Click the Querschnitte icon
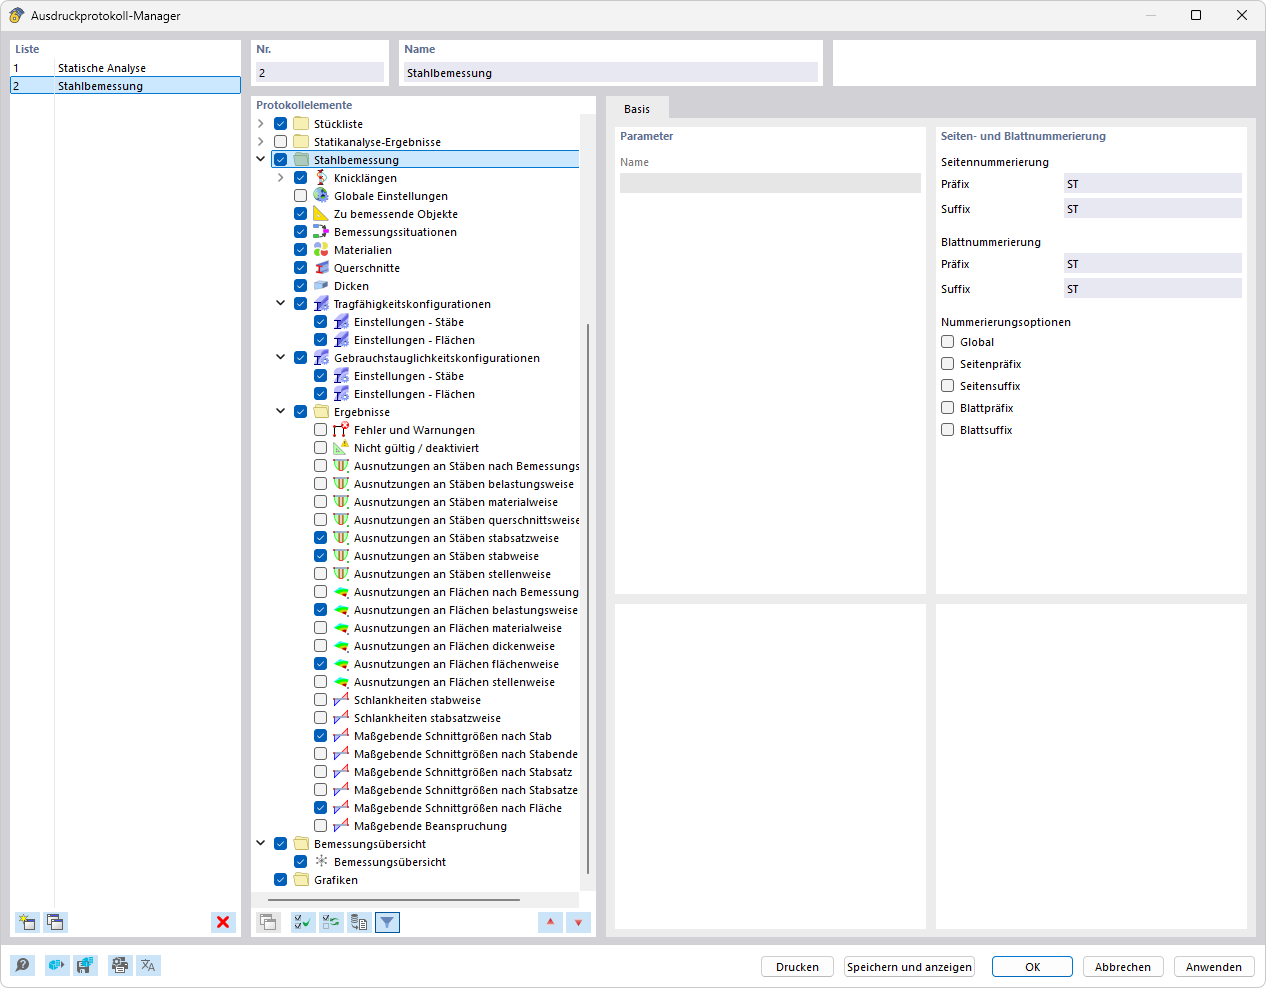This screenshot has width=1266, height=988. (x=321, y=268)
